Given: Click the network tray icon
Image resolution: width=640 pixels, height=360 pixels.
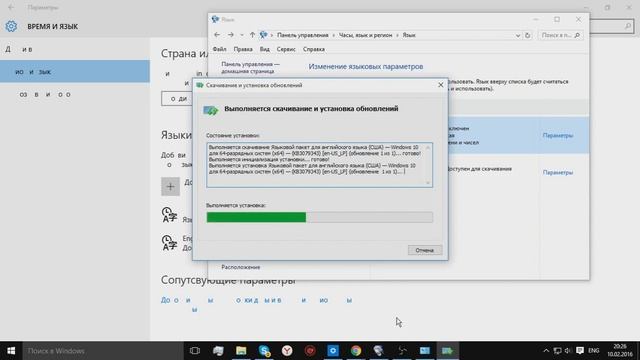Looking at the screenshot, I should (558, 351).
